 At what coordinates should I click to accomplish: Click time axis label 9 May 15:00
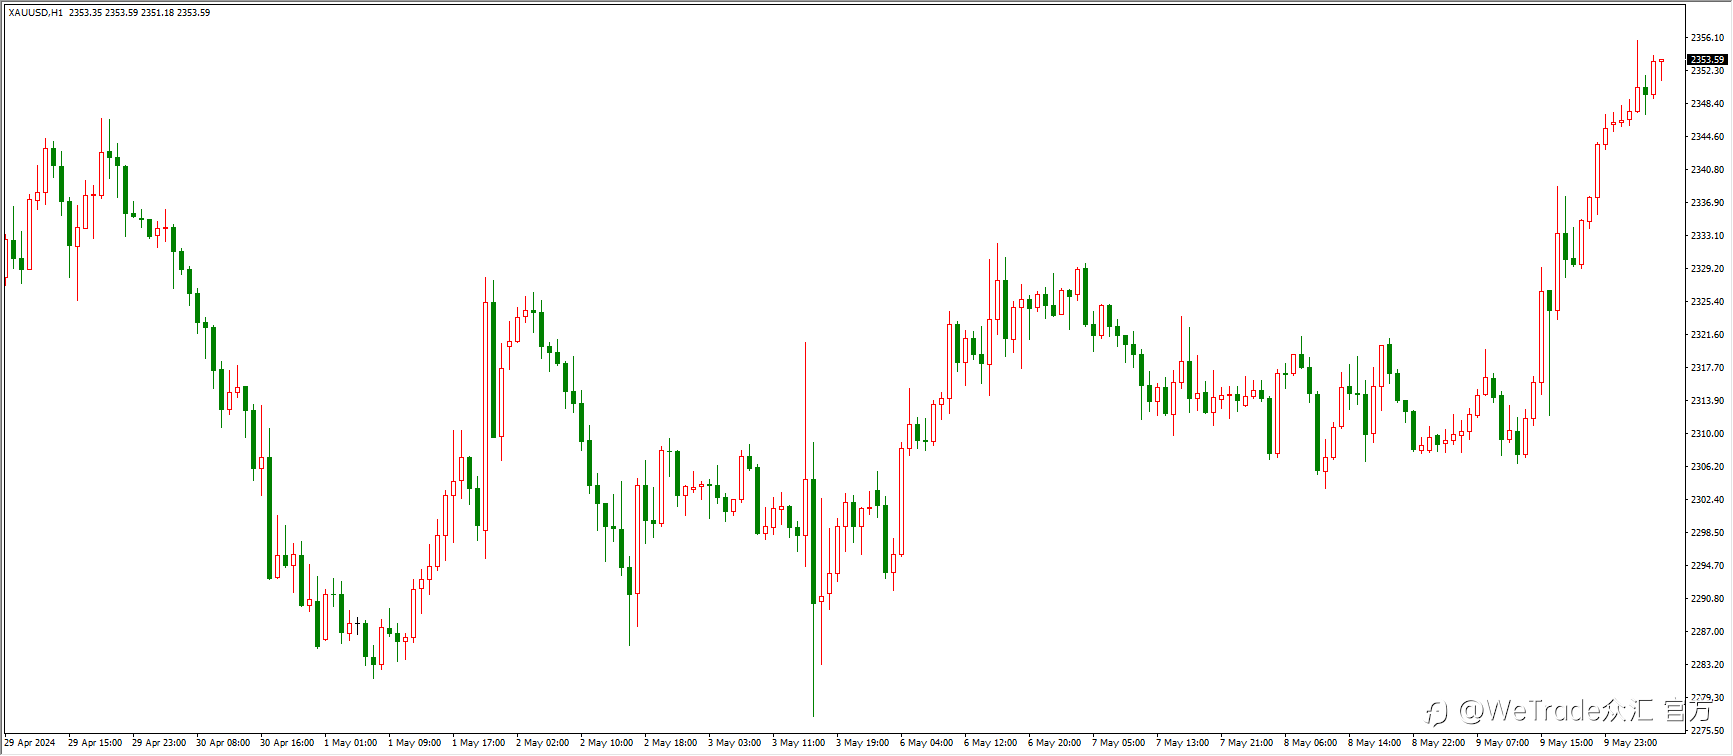(1567, 743)
